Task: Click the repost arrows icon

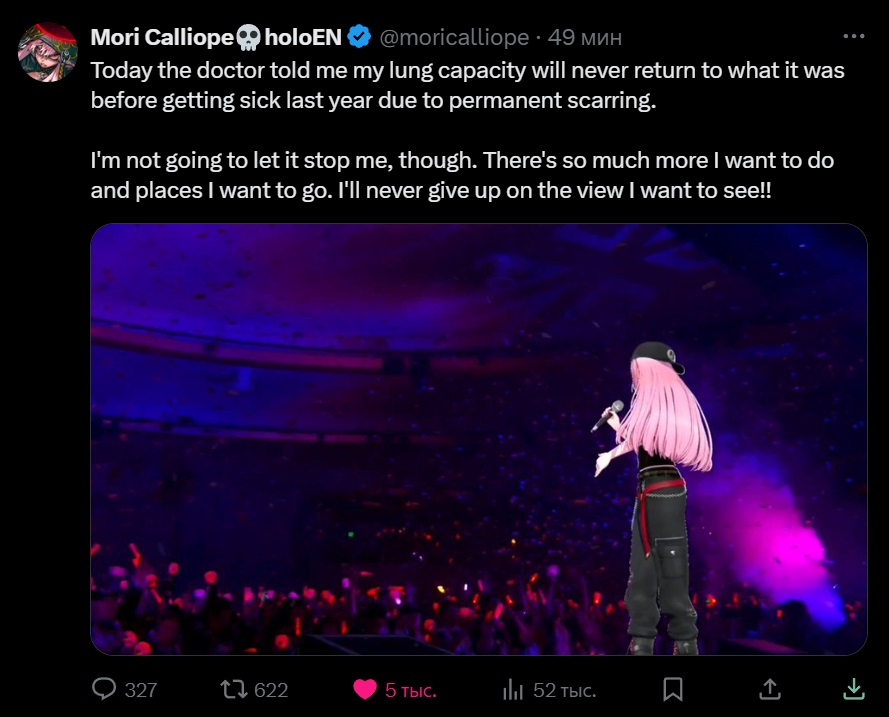Action: point(233,689)
